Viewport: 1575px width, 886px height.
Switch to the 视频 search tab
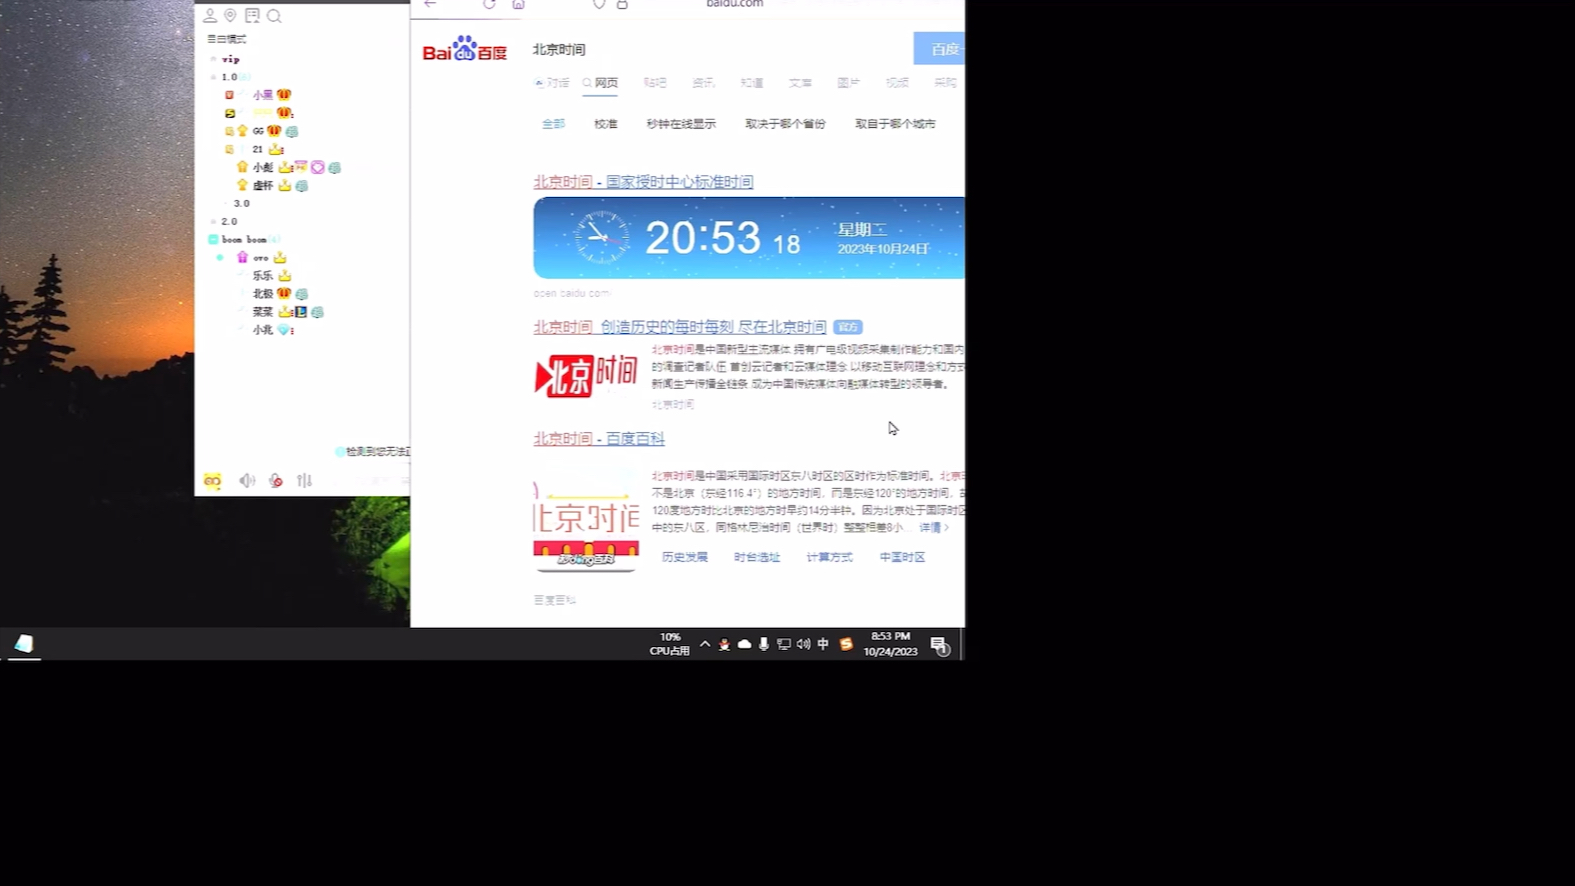(x=897, y=83)
